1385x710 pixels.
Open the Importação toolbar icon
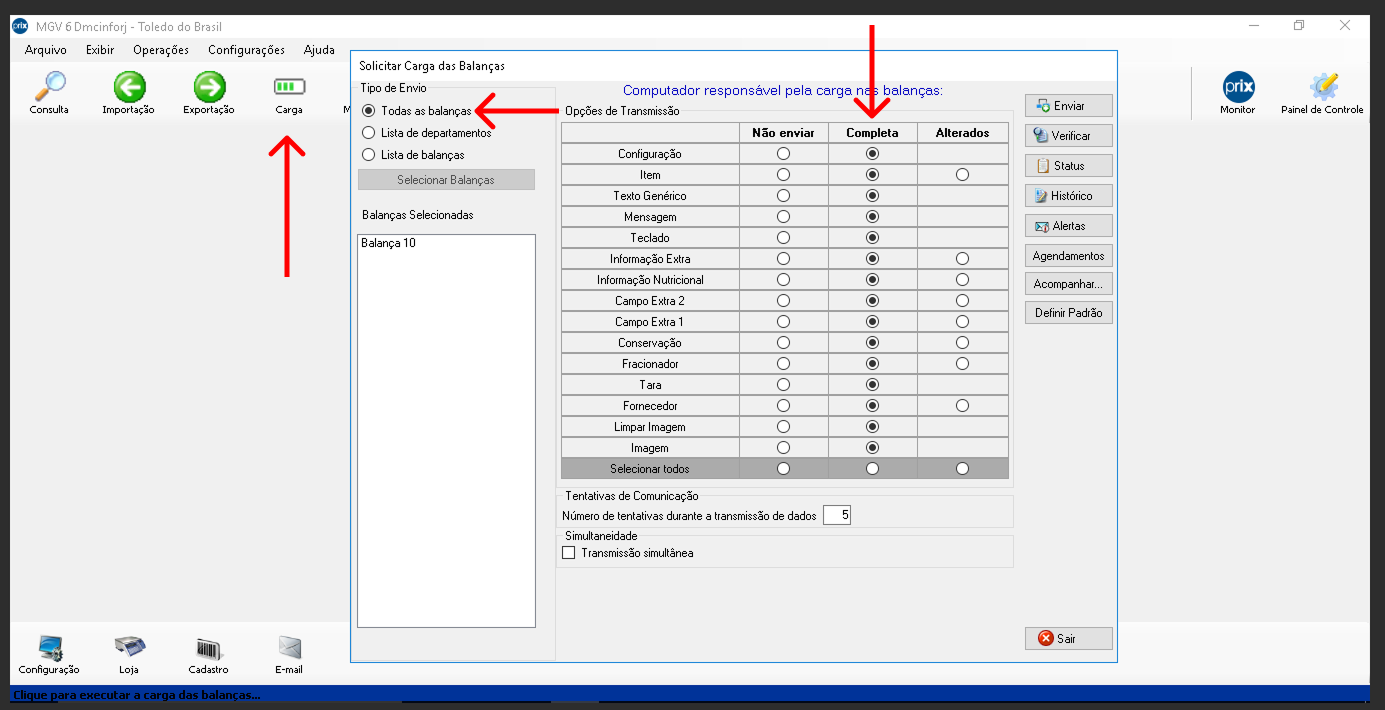(x=129, y=87)
